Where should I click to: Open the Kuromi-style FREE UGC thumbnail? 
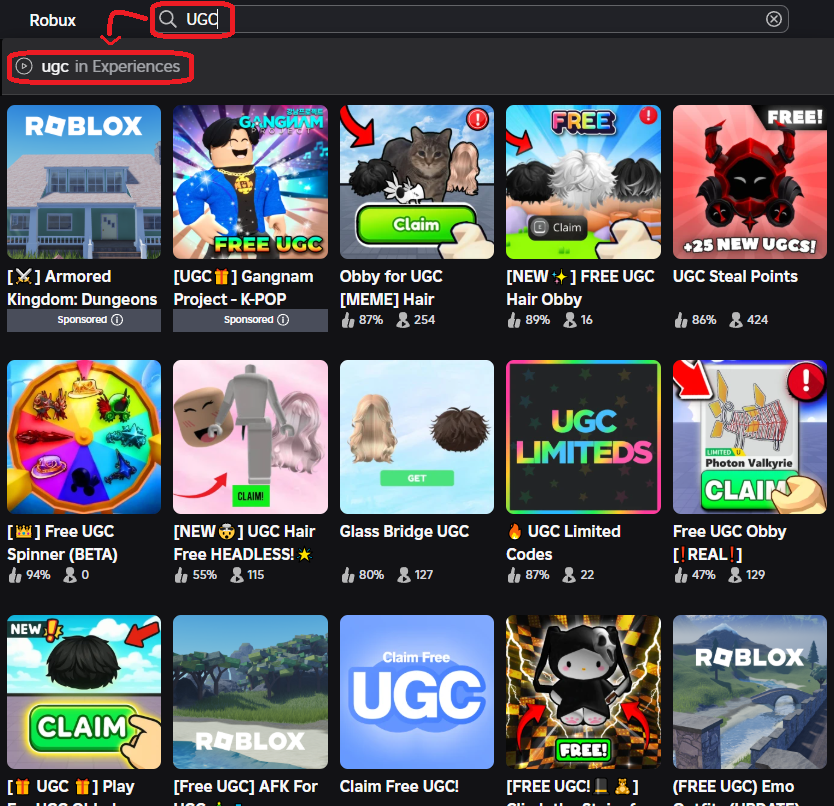583,692
